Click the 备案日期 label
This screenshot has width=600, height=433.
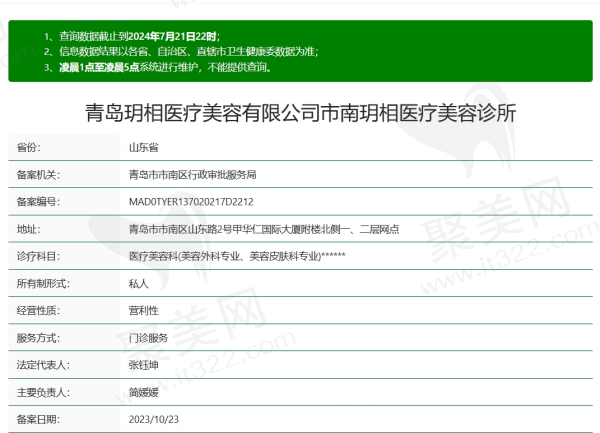click(x=38, y=420)
